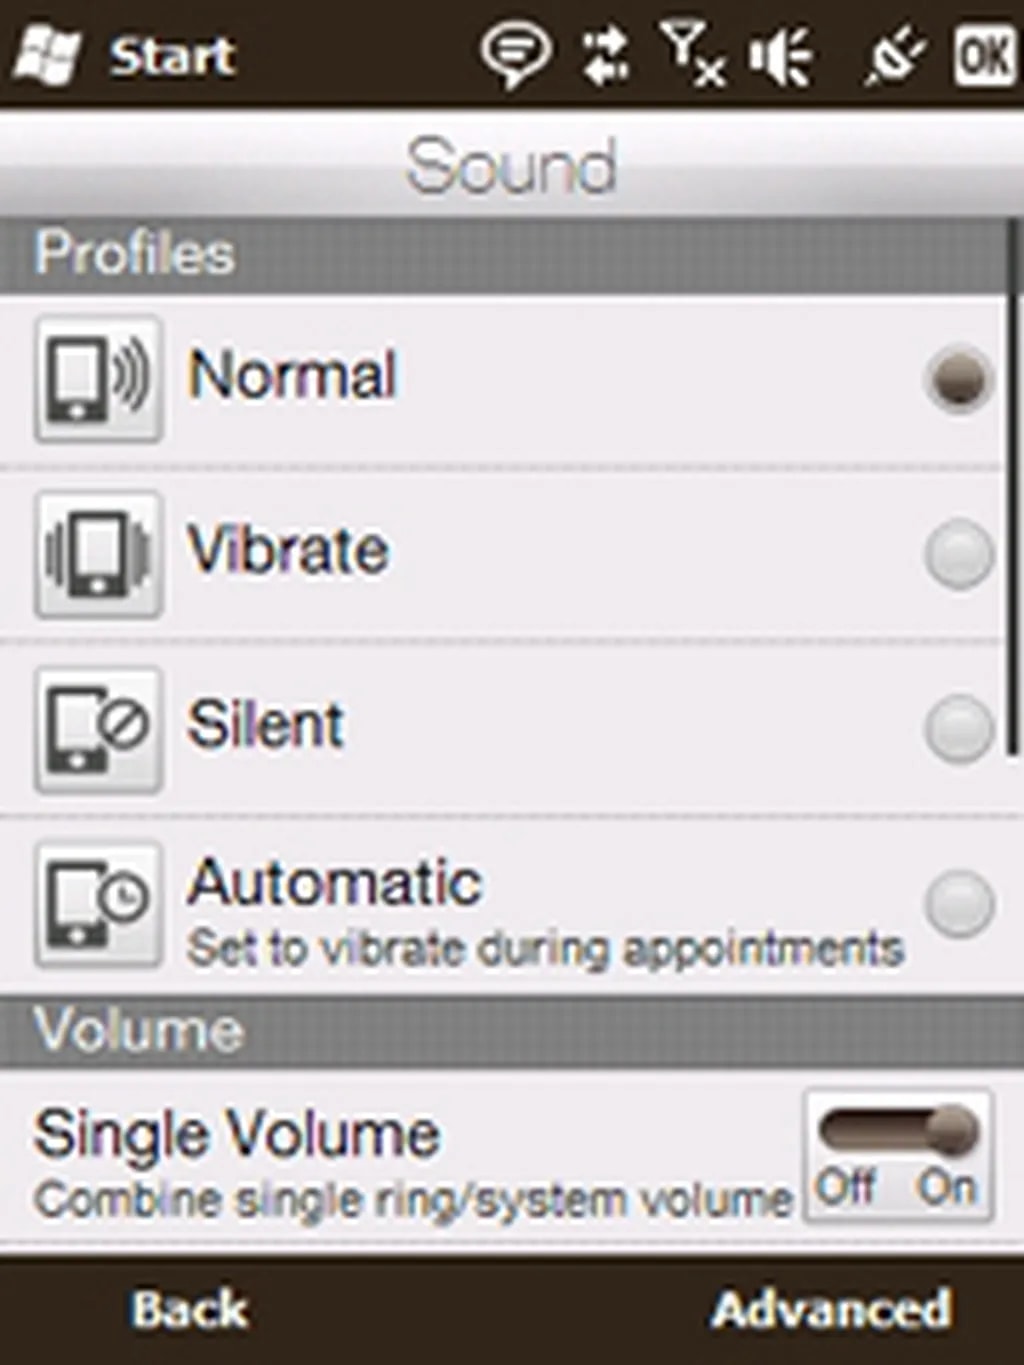The image size is (1024, 1365).
Task: Tap the power plug charging icon
Action: (x=893, y=56)
